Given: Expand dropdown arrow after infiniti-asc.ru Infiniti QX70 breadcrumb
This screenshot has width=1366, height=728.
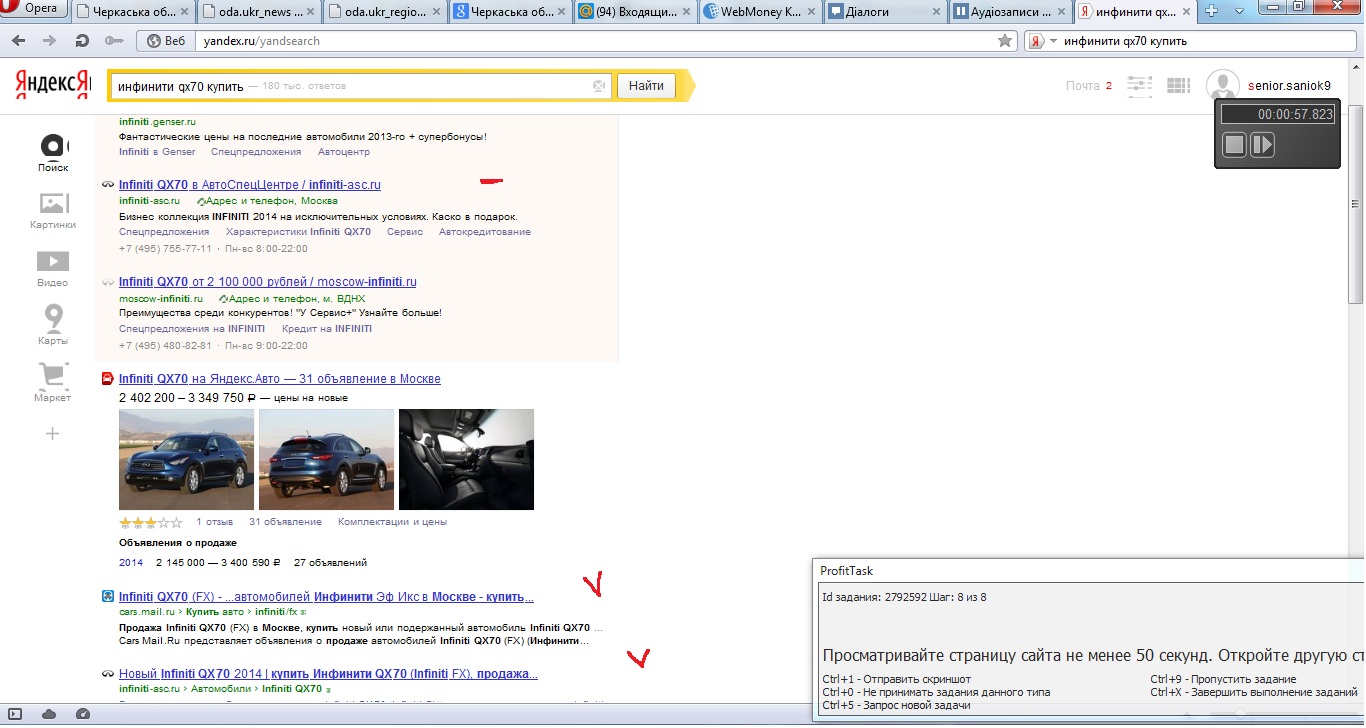Looking at the screenshot, I should [x=328, y=689].
